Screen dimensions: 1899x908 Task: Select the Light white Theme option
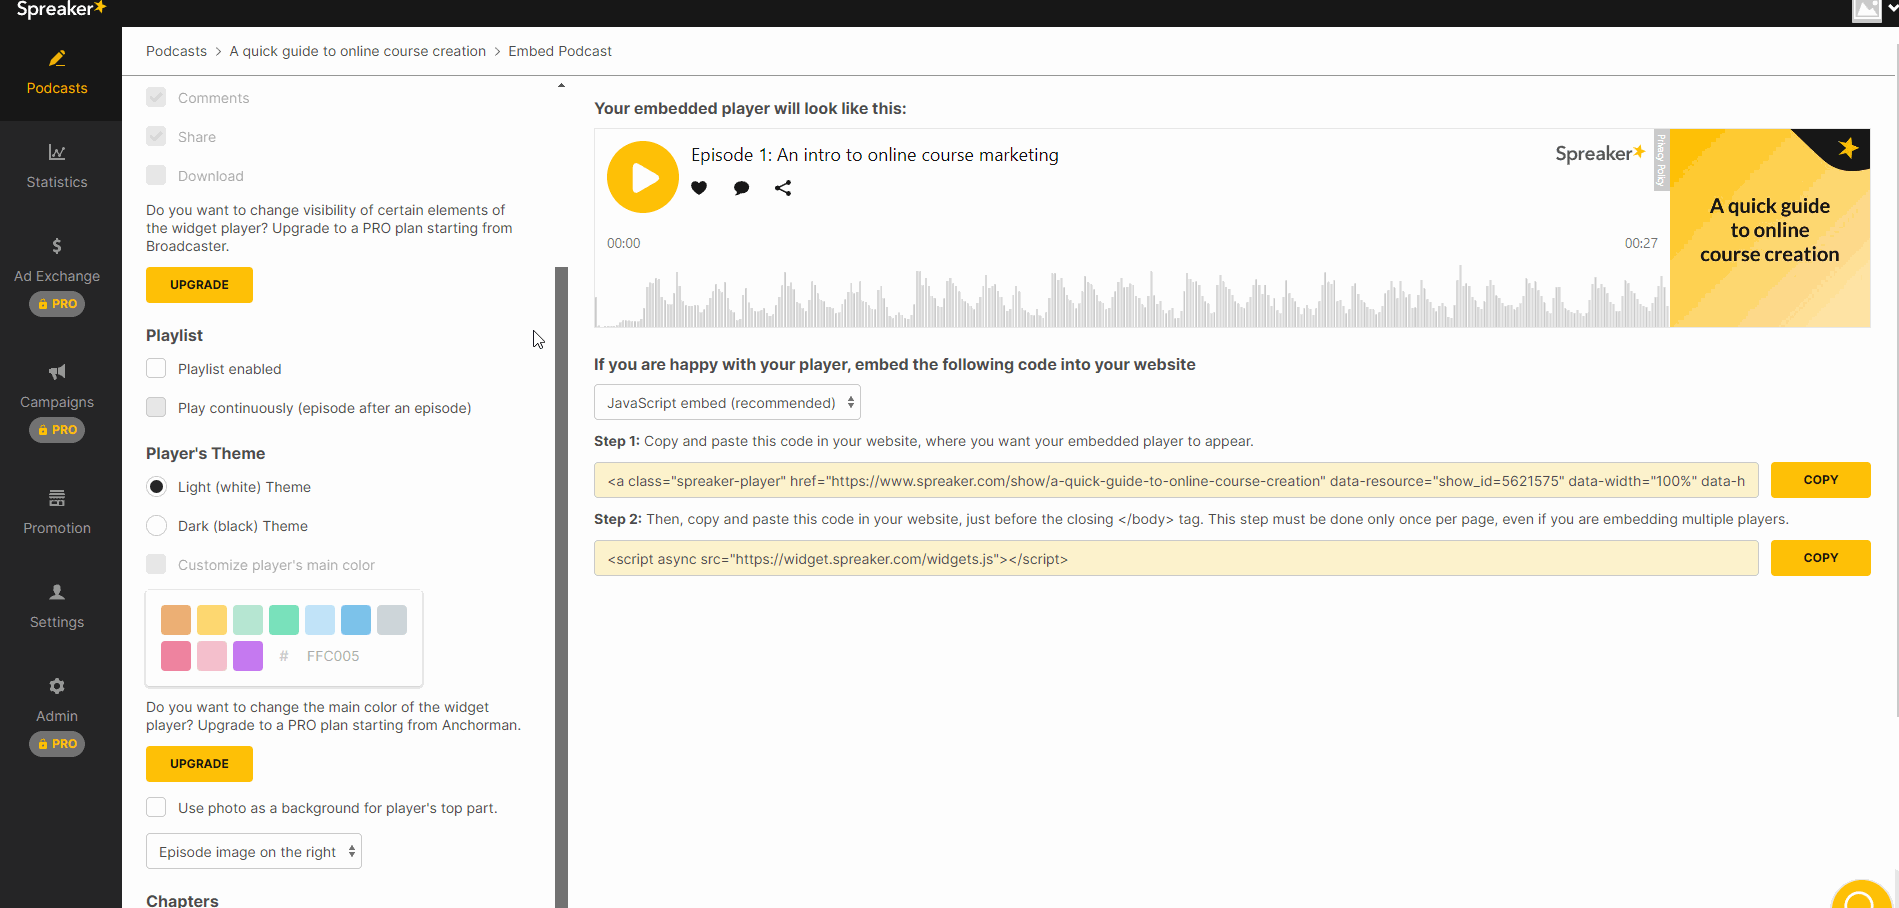tap(156, 486)
